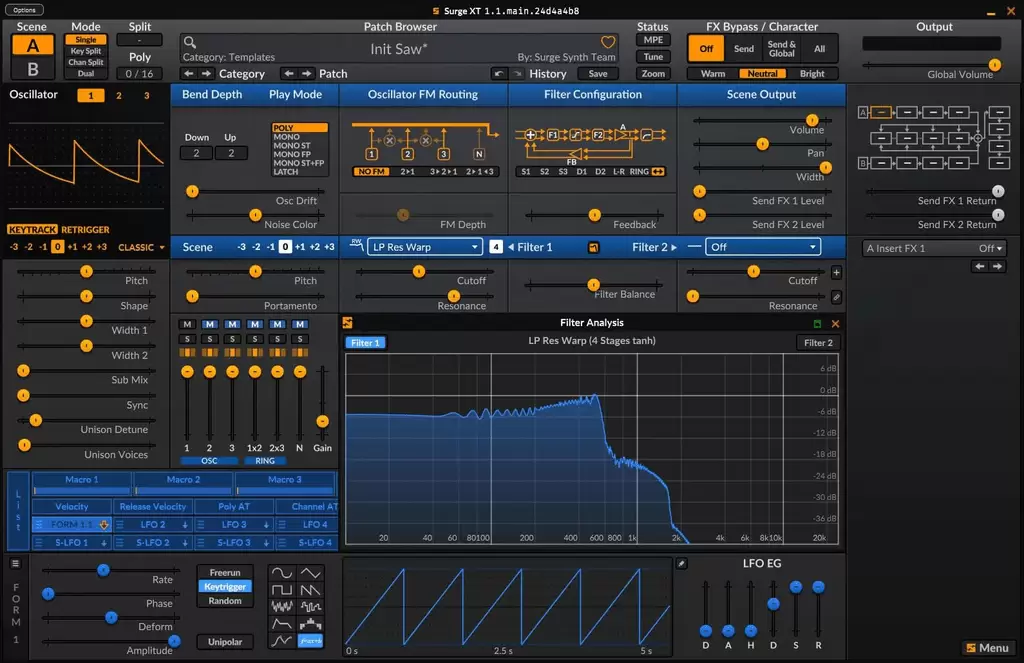Open LFO editor pencil icon
This screenshot has height=663, width=1024.
point(681,563)
